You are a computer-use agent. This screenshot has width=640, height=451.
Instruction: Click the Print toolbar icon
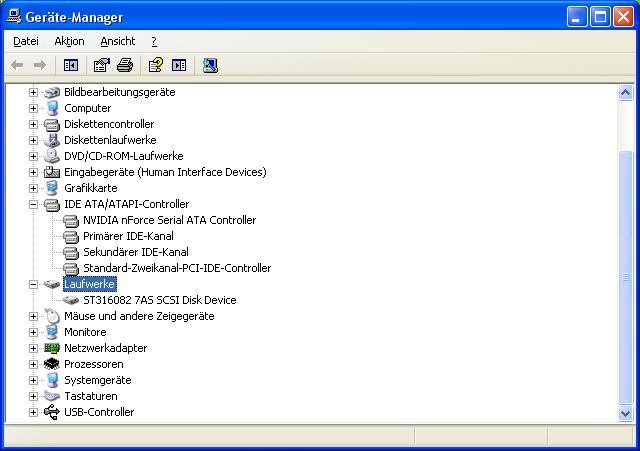click(x=125, y=65)
